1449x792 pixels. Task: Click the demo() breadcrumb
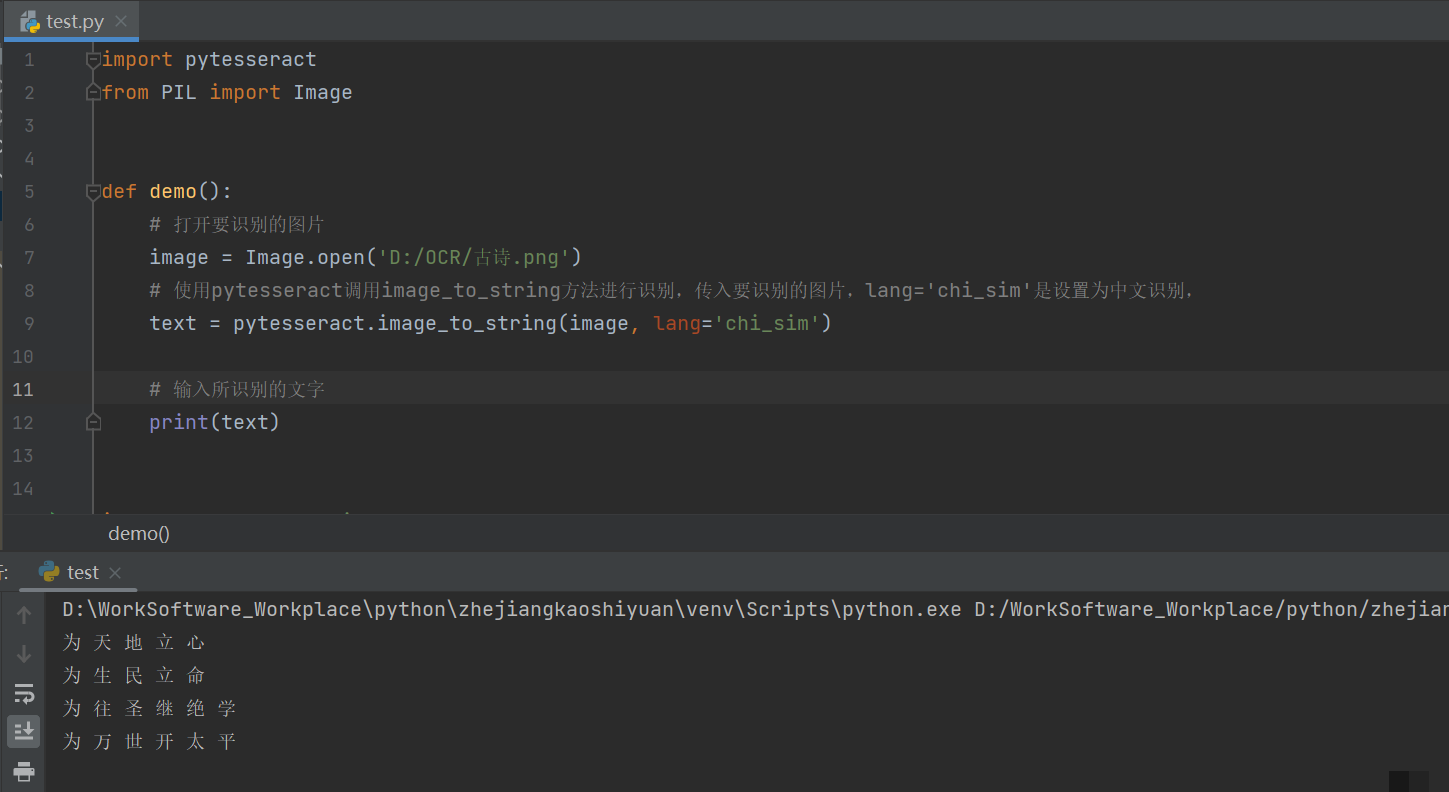click(x=139, y=534)
